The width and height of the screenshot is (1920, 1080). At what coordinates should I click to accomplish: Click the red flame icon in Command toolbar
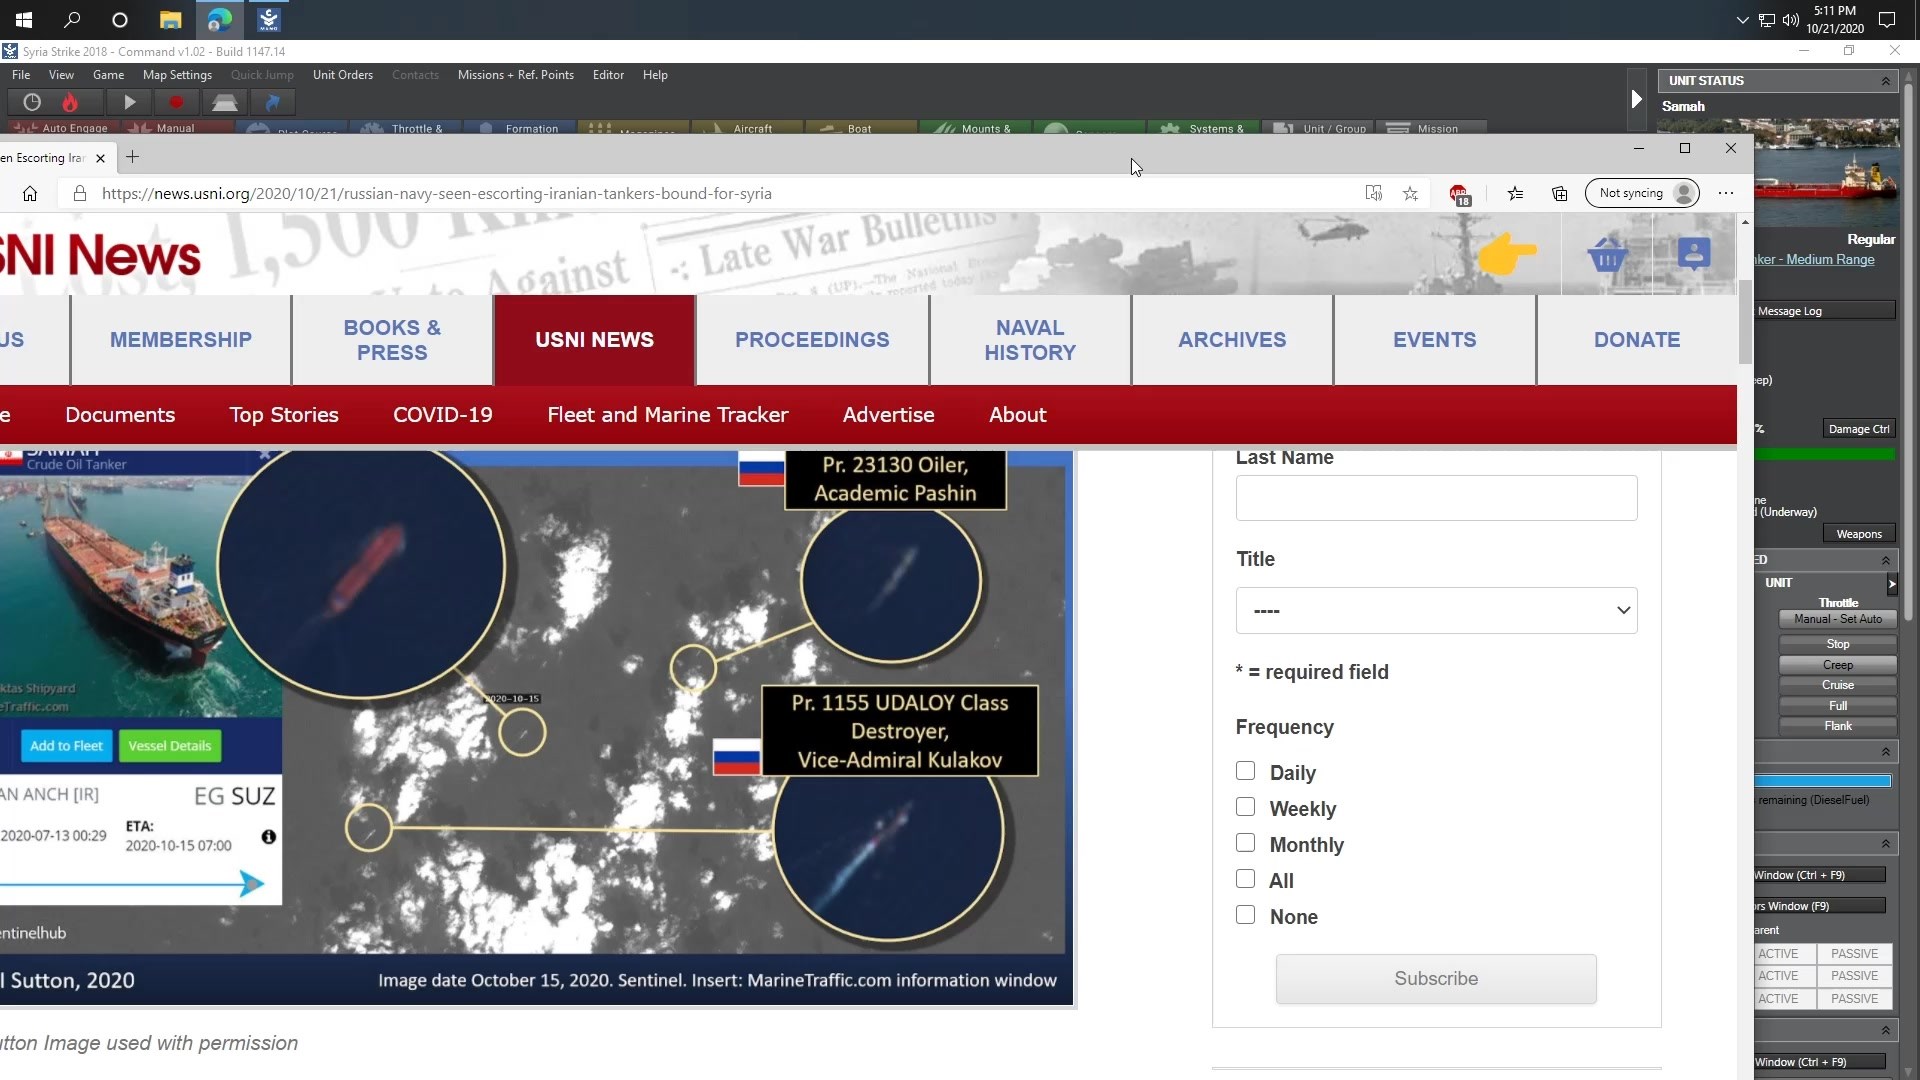coord(70,102)
